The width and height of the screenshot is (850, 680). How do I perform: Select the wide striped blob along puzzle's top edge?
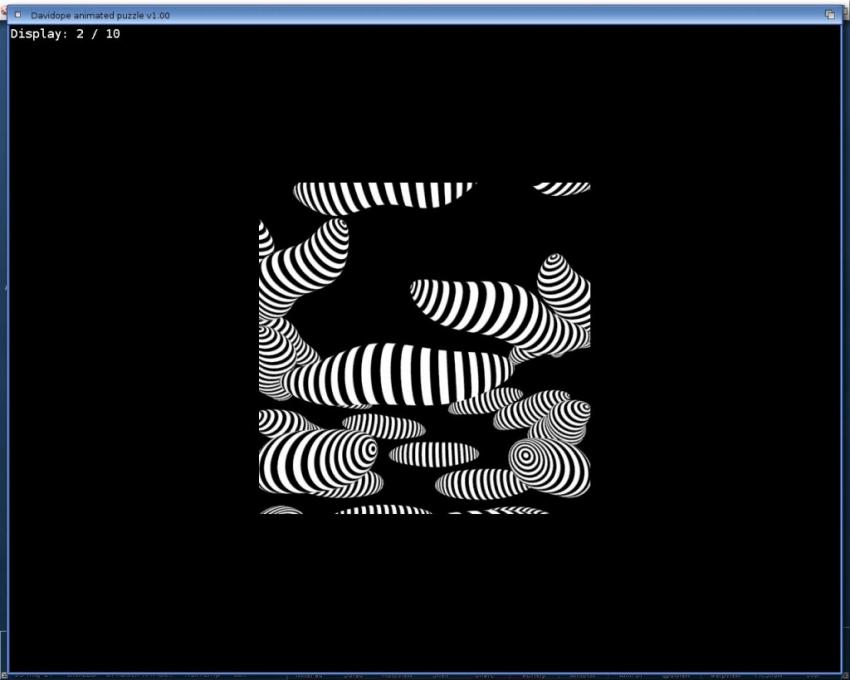(385, 195)
